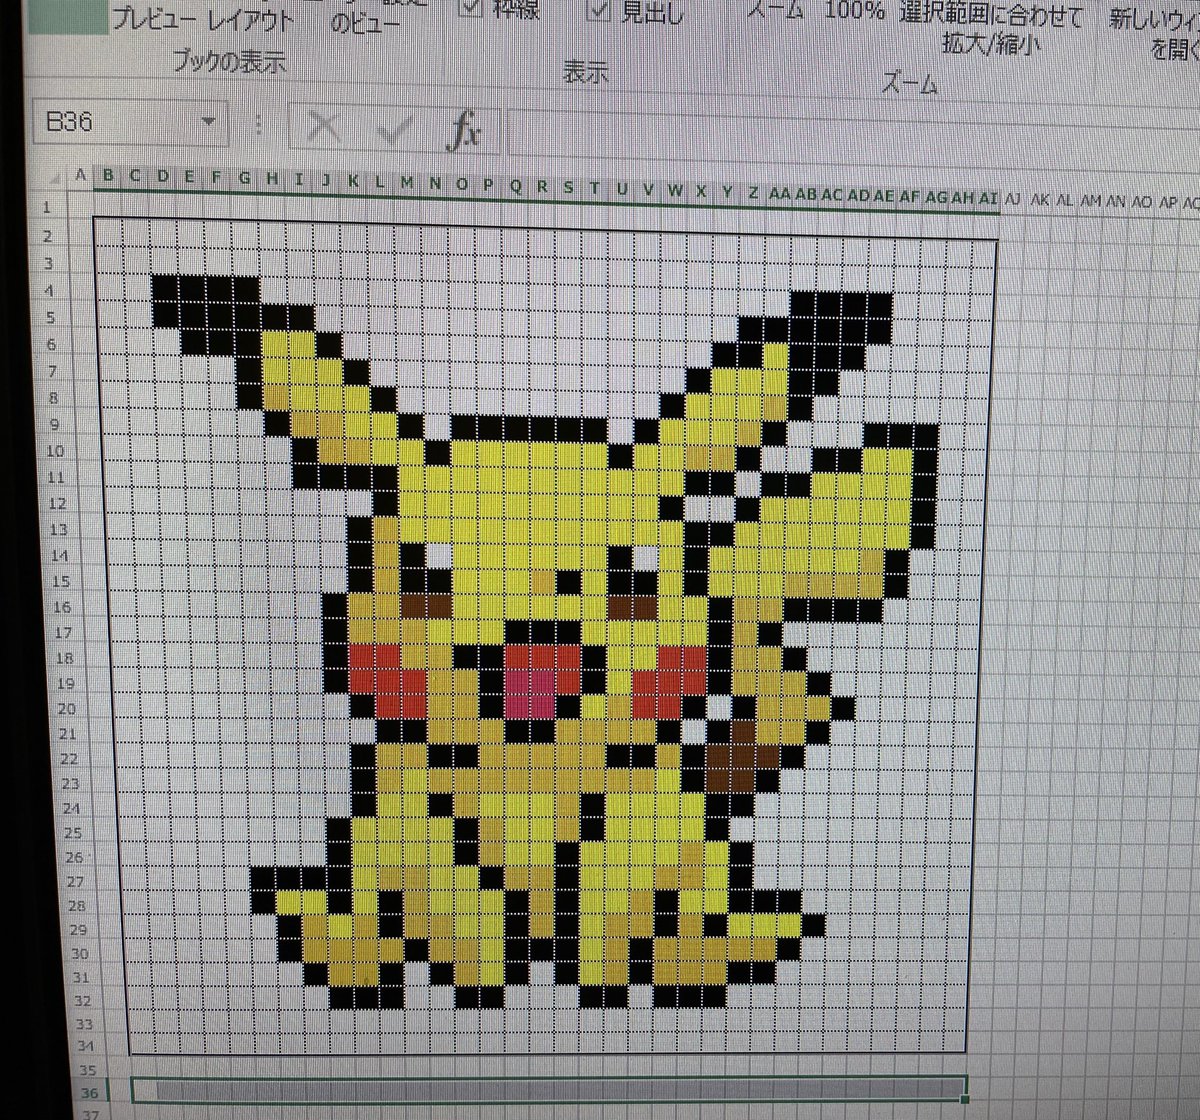The height and width of the screenshot is (1120, 1200).
Task: Click the formula bar Cancel X icon
Action: [x=322, y=127]
